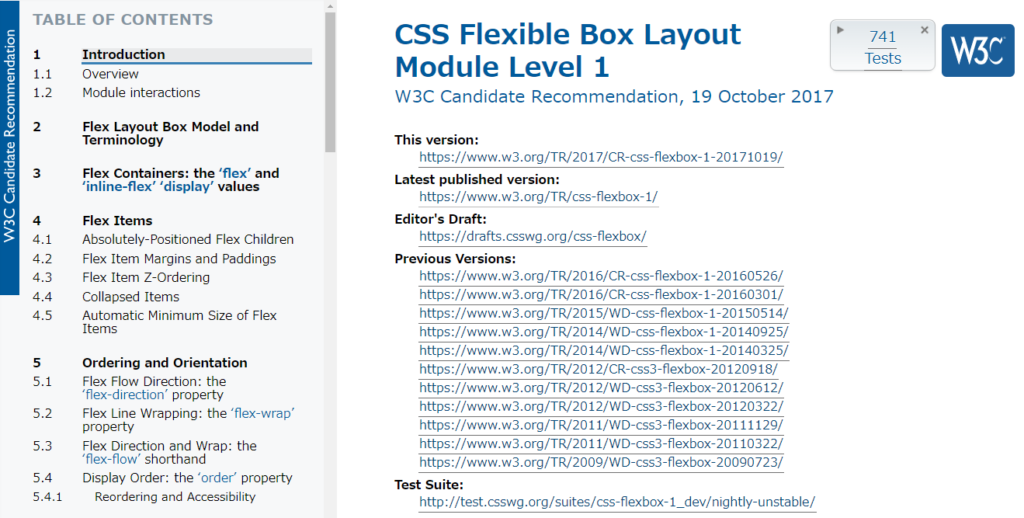Go to 5.4.1 Reordering and Accessibility

click(x=175, y=497)
